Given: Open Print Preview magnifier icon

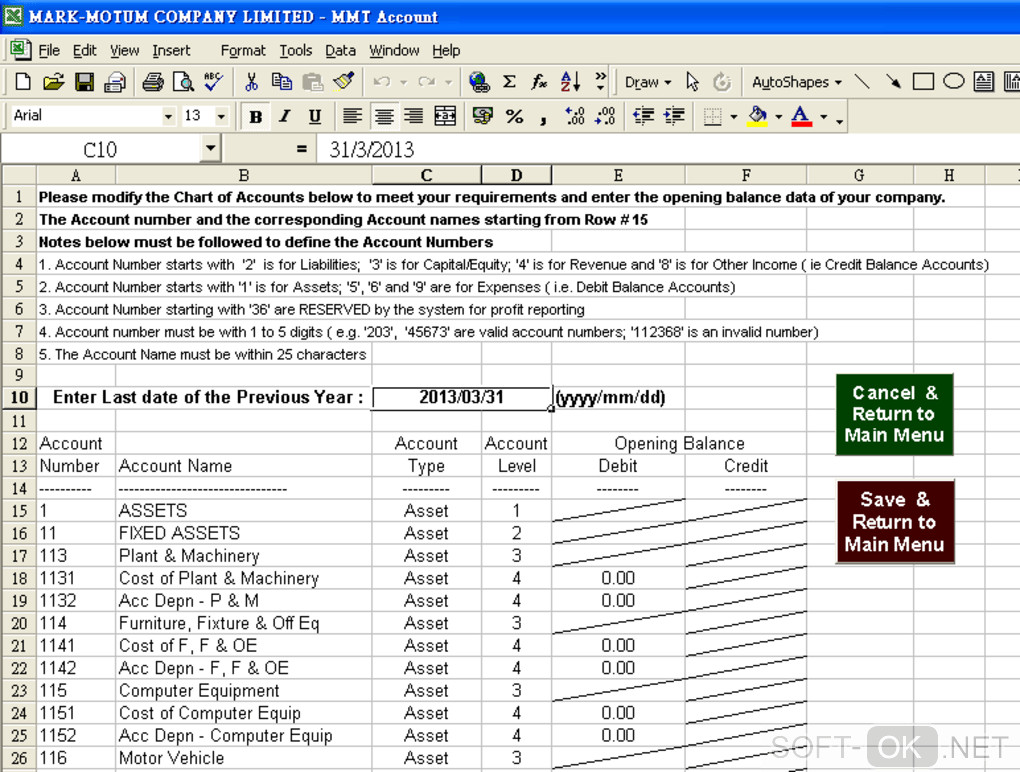Looking at the screenshot, I should click(x=183, y=82).
